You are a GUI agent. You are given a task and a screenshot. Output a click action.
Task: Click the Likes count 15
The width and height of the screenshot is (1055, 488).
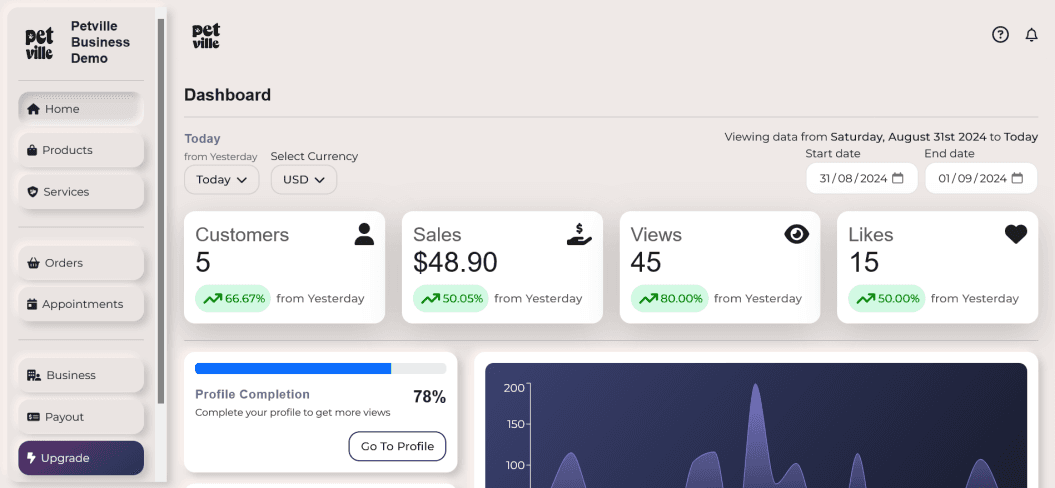tap(864, 263)
